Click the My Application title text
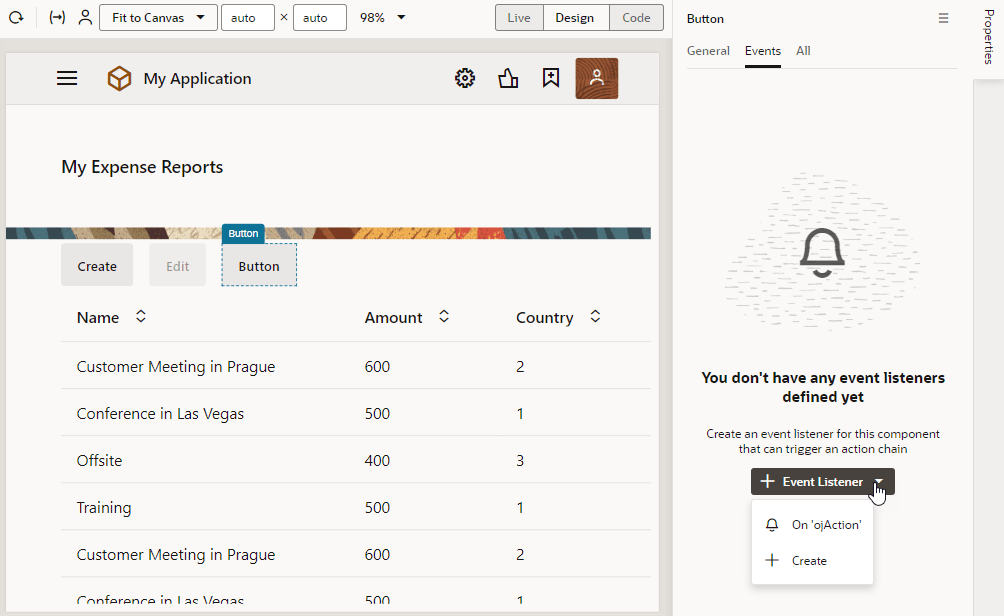 [197, 79]
